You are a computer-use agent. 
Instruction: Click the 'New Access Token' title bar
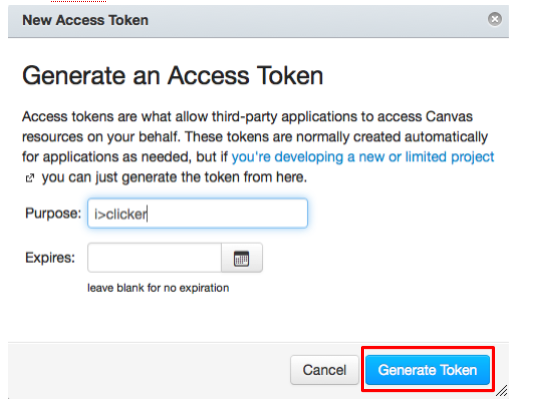(258, 21)
